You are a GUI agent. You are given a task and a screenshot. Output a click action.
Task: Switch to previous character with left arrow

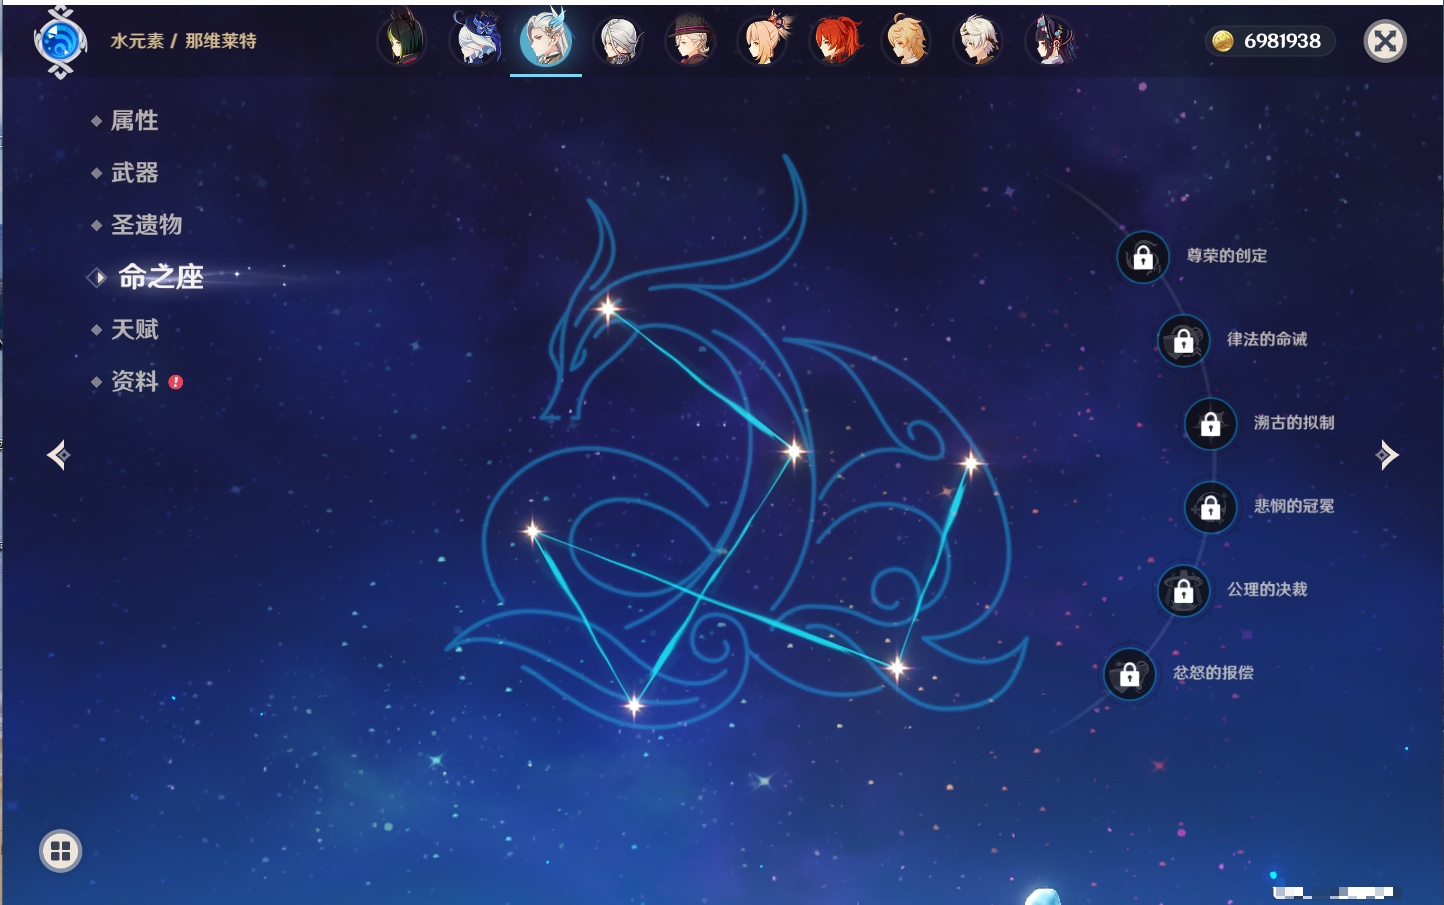(x=58, y=455)
